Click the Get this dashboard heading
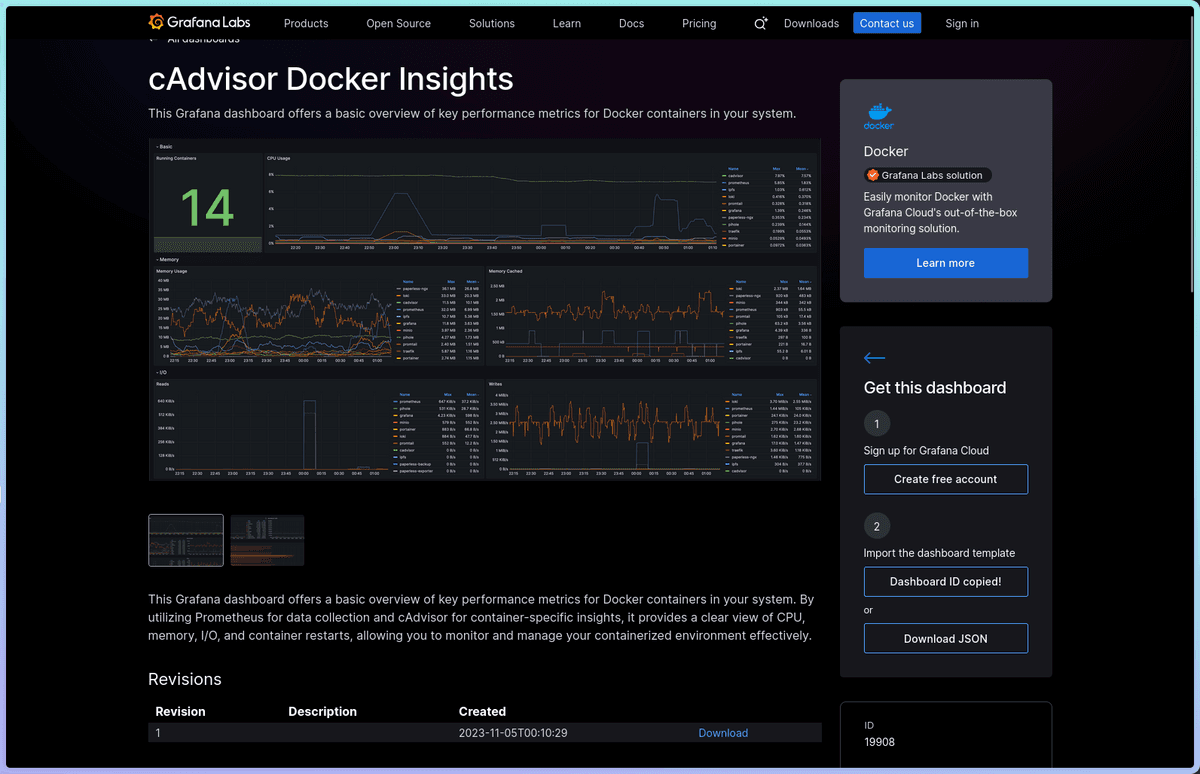This screenshot has width=1200, height=774. 935,388
